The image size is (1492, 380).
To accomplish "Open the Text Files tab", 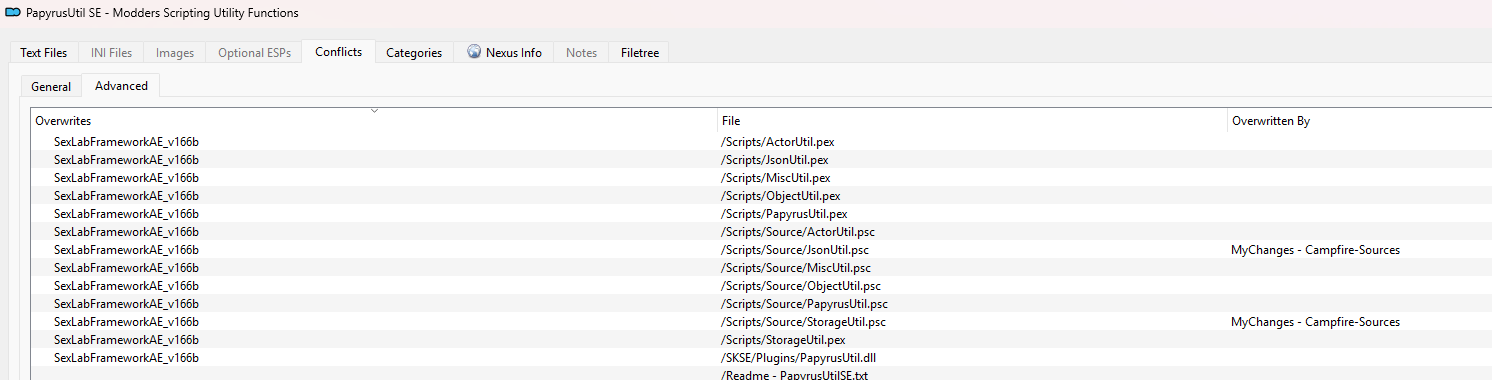I will point(44,53).
